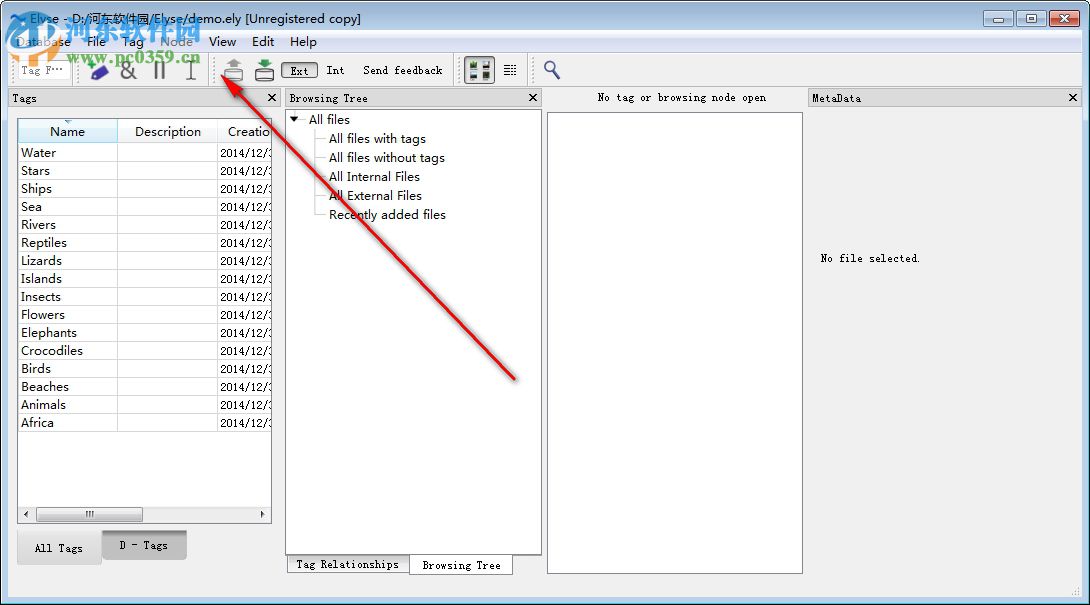Open the Database menu
Image resolution: width=1090 pixels, height=605 pixels.
point(43,42)
